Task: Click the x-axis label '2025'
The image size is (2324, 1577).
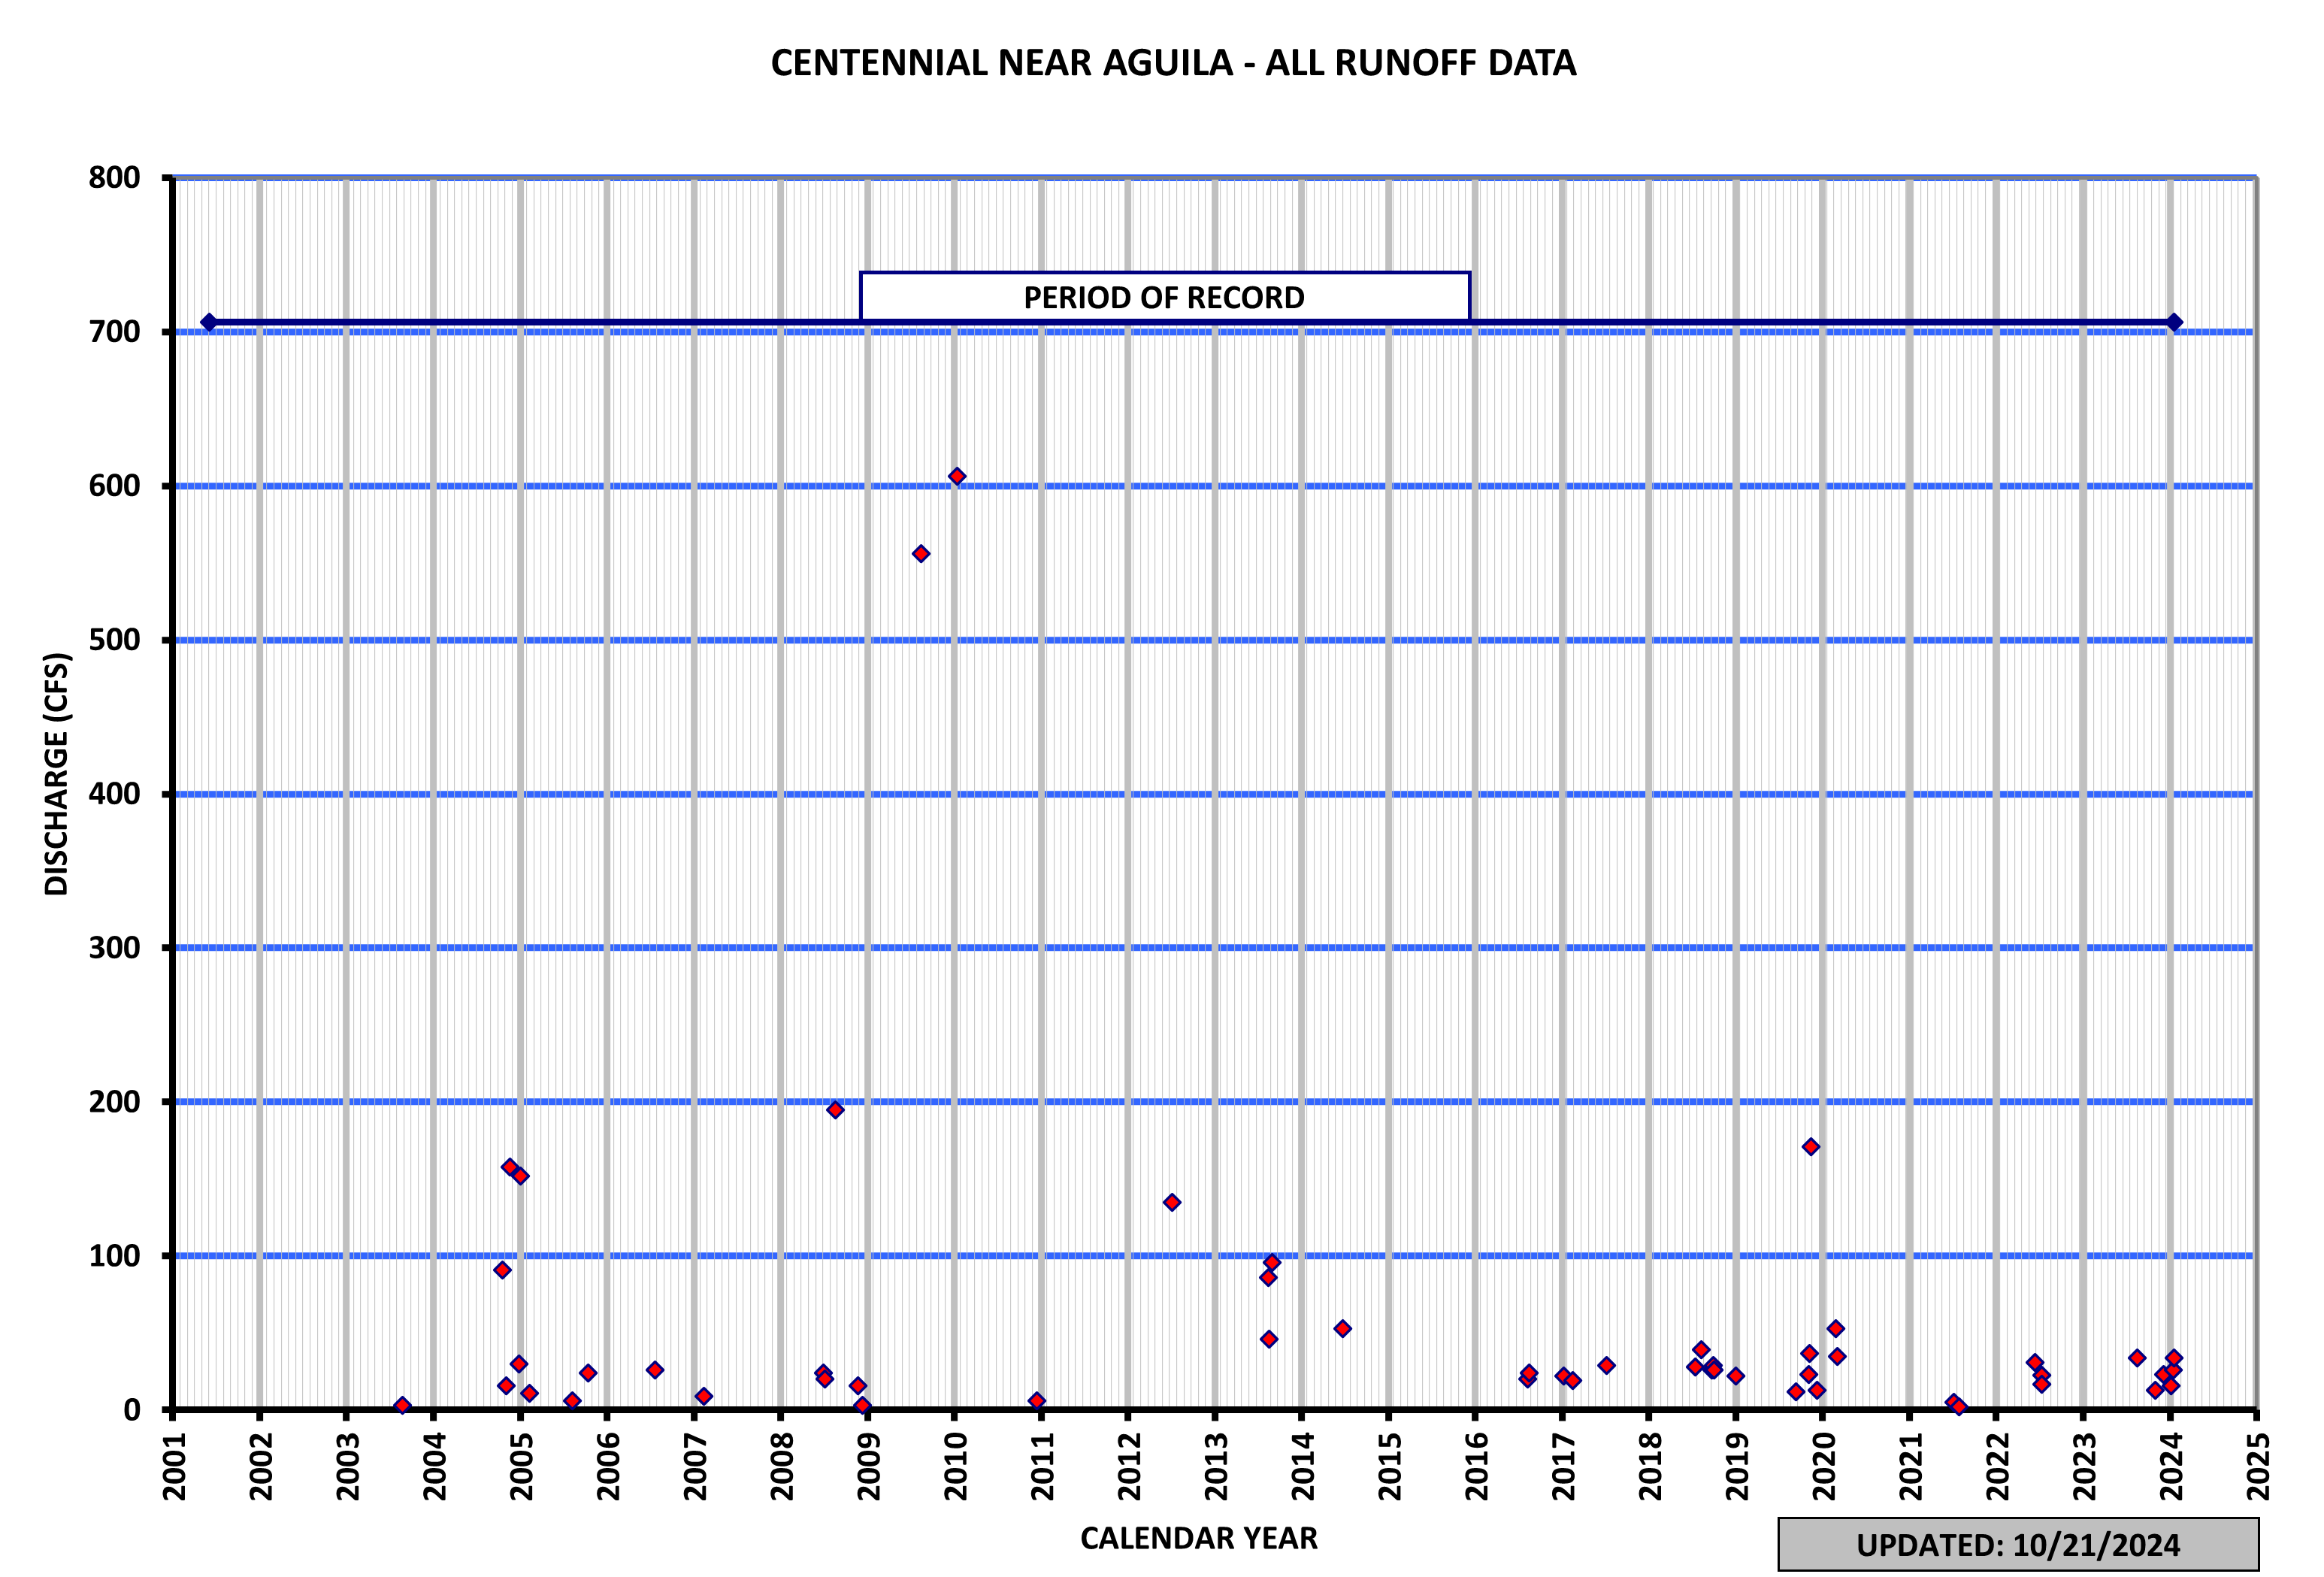Action: point(2258,1466)
